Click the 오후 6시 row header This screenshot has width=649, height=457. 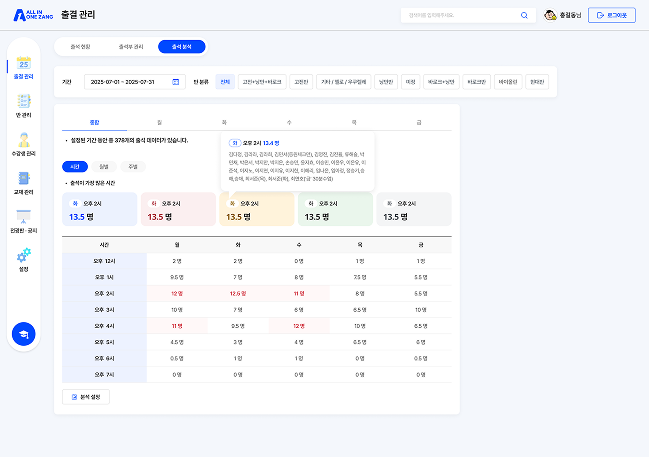click(x=104, y=358)
